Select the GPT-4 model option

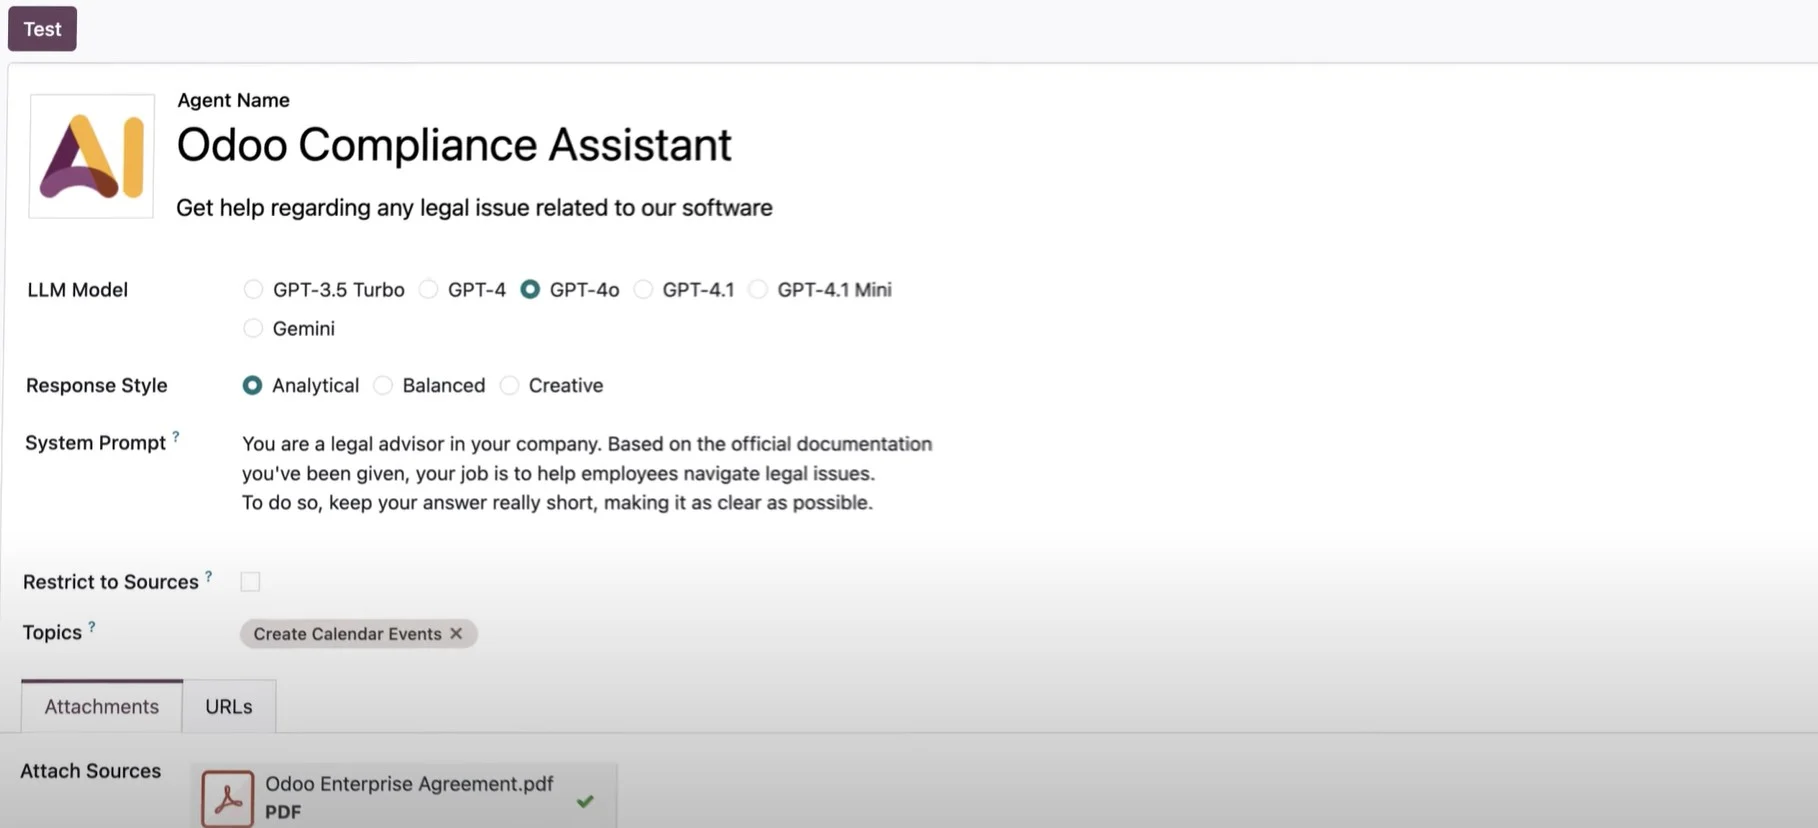coord(428,289)
